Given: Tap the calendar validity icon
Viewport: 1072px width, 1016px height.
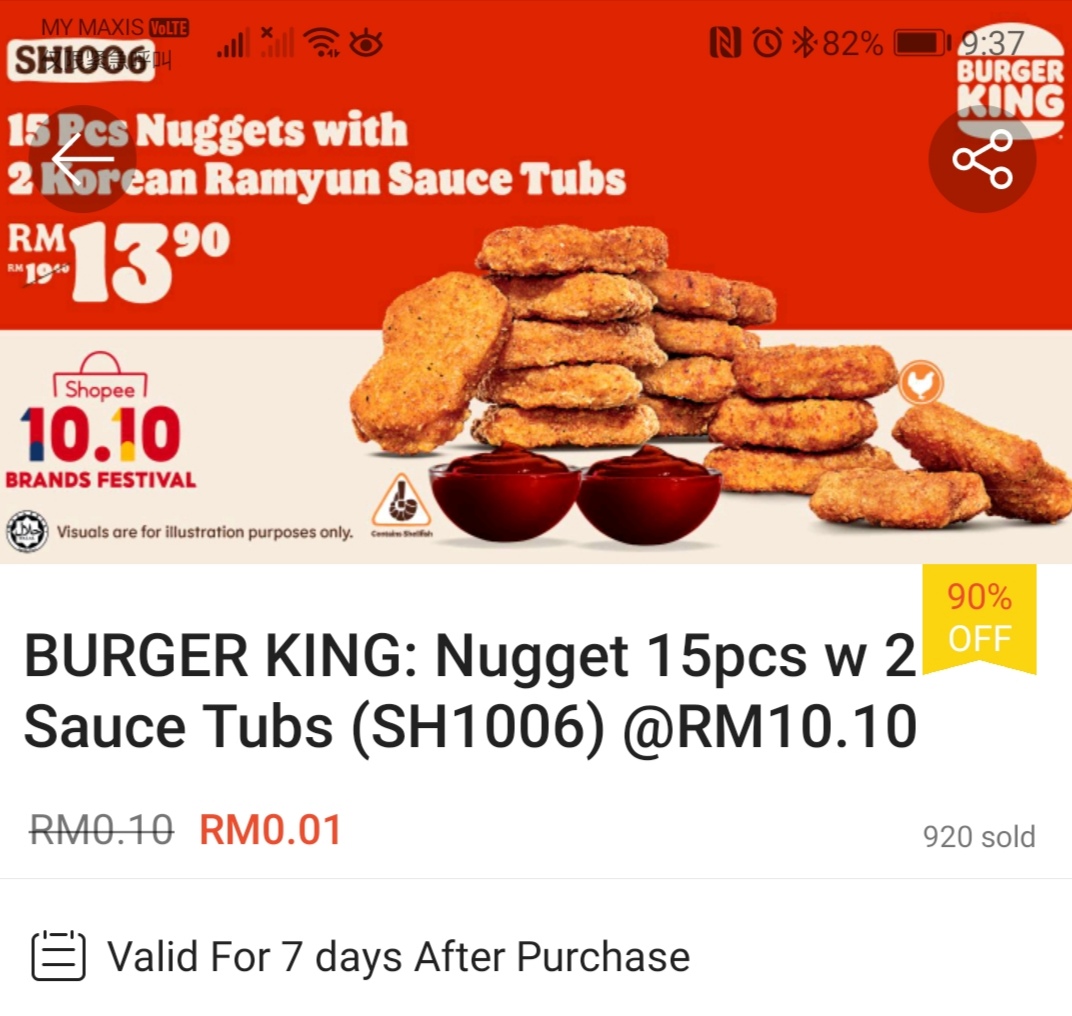Looking at the screenshot, I should [59, 955].
